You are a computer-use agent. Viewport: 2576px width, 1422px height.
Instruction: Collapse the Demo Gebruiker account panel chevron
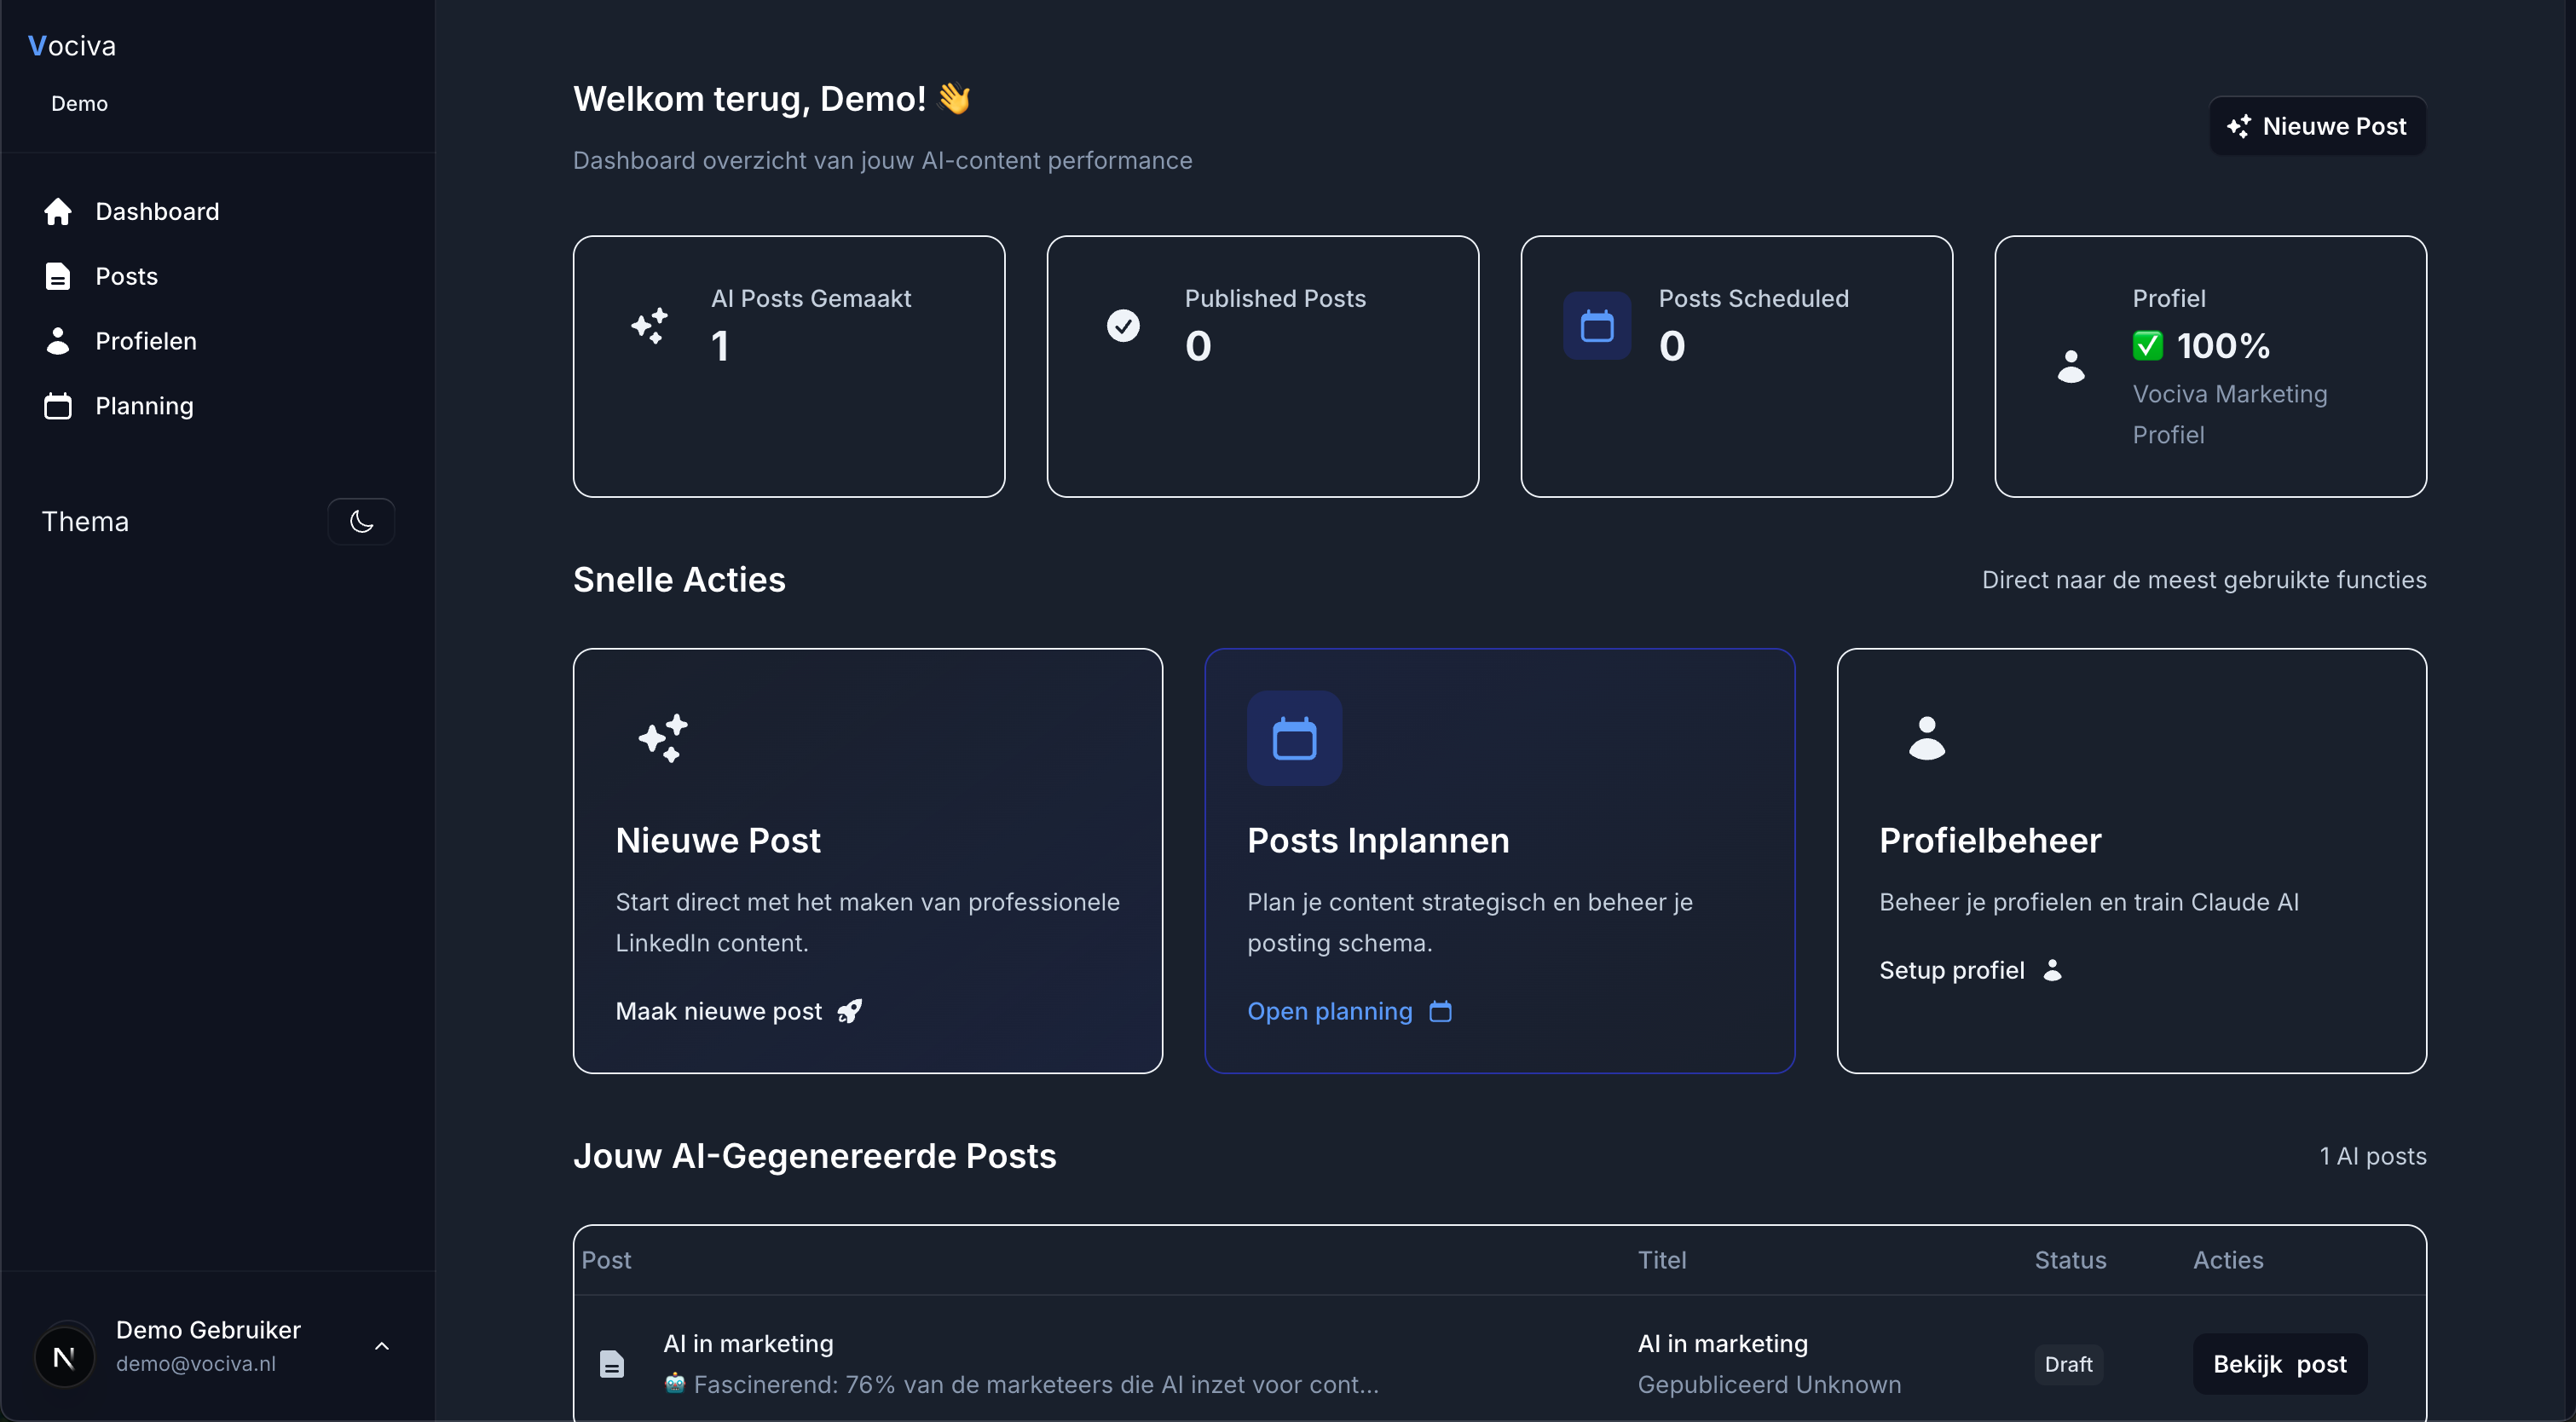[x=382, y=1345]
